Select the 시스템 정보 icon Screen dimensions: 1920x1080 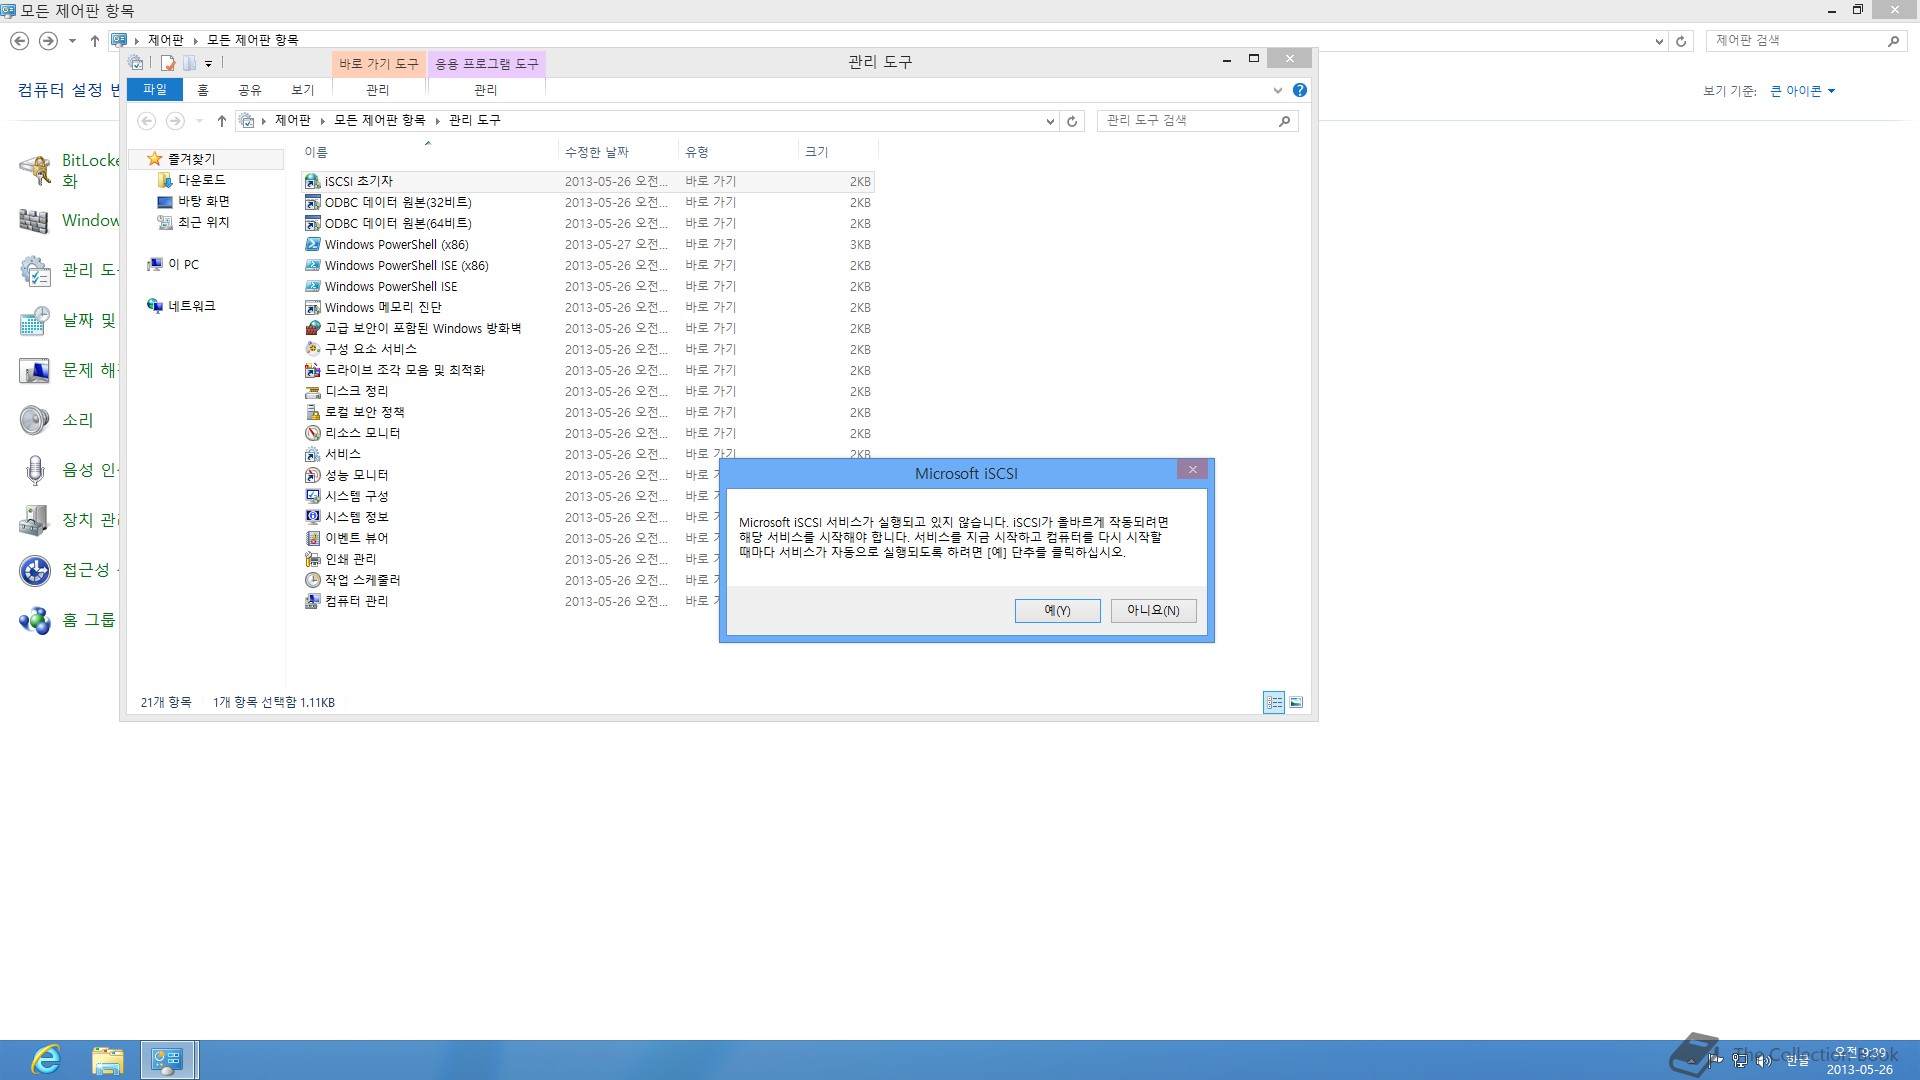tap(313, 517)
